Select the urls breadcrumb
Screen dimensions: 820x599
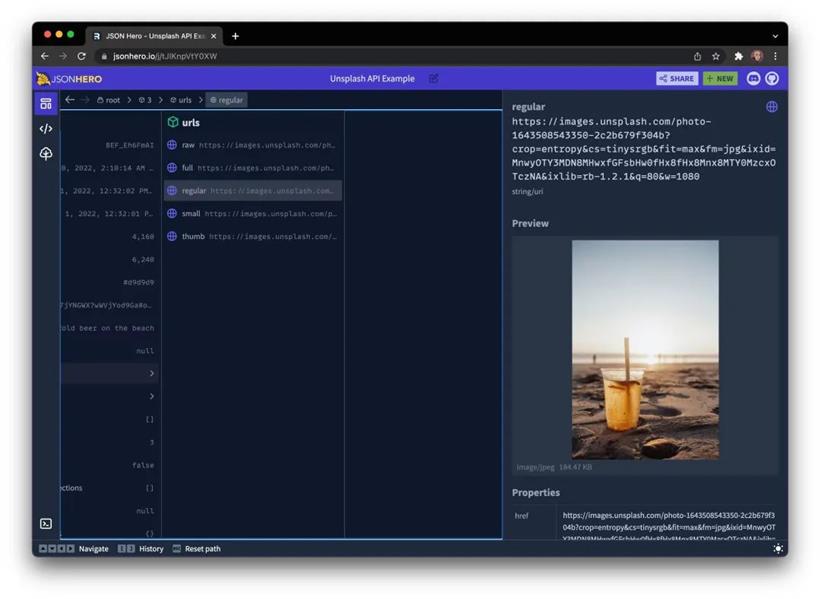181,100
